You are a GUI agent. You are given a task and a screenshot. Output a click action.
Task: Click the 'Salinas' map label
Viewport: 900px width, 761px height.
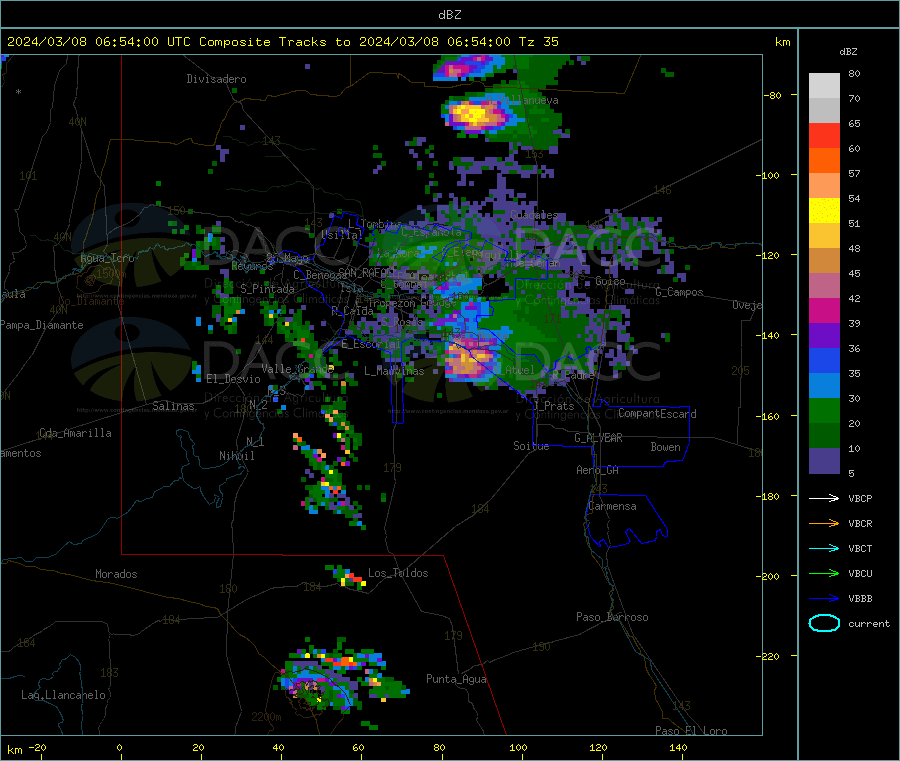coord(173,406)
